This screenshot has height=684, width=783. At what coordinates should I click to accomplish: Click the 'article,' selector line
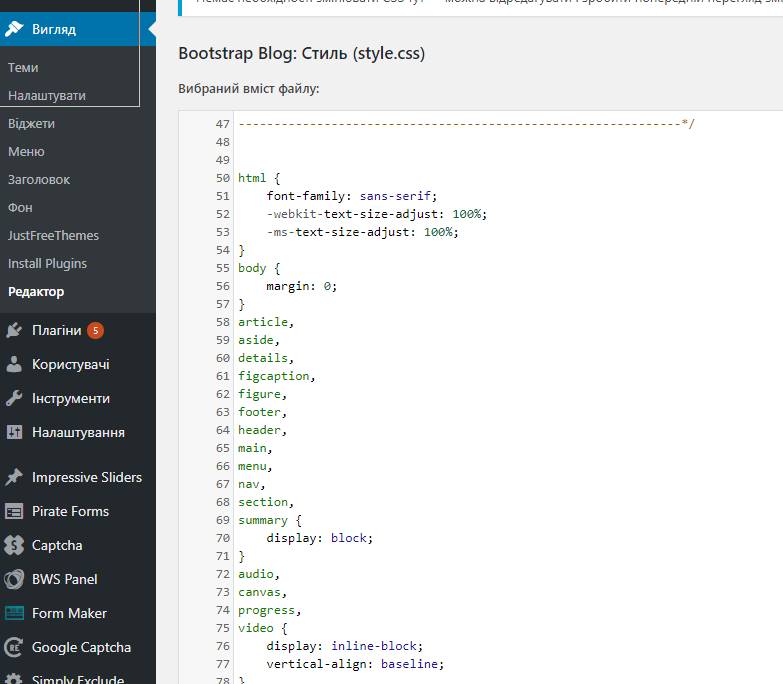(x=266, y=322)
